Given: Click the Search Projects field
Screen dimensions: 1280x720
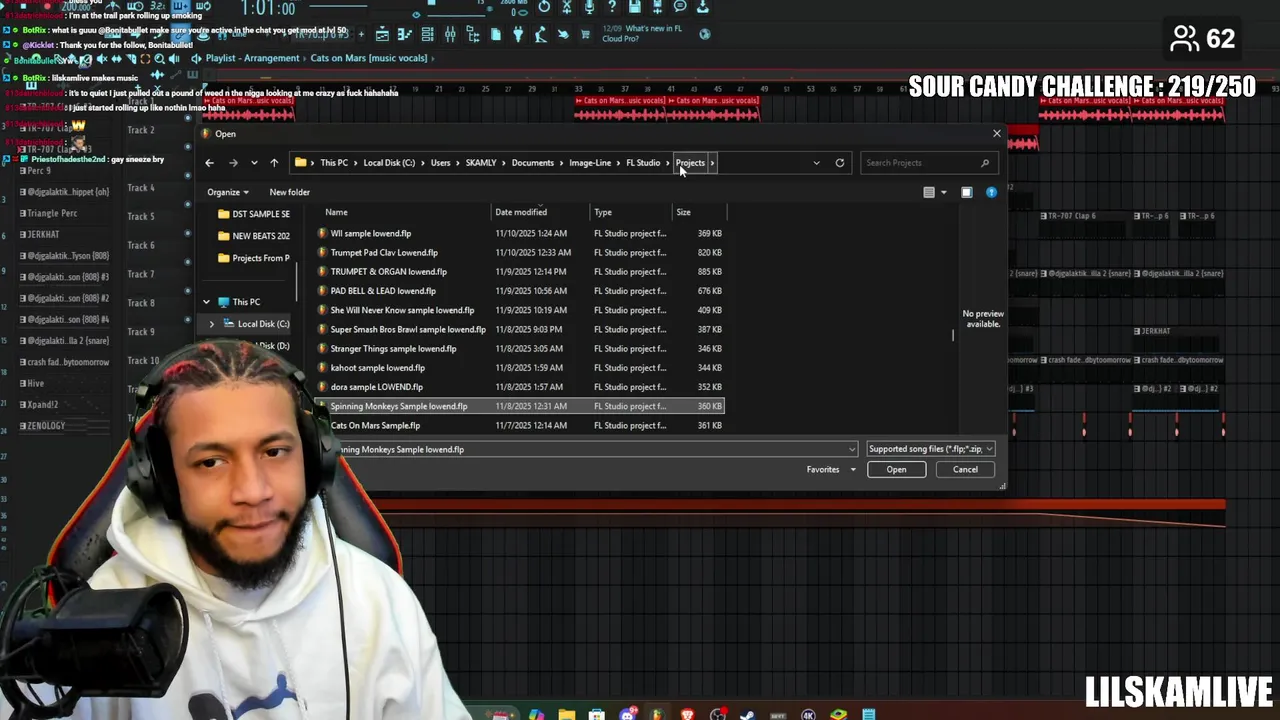Looking at the screenshot, I should (927, 163).
